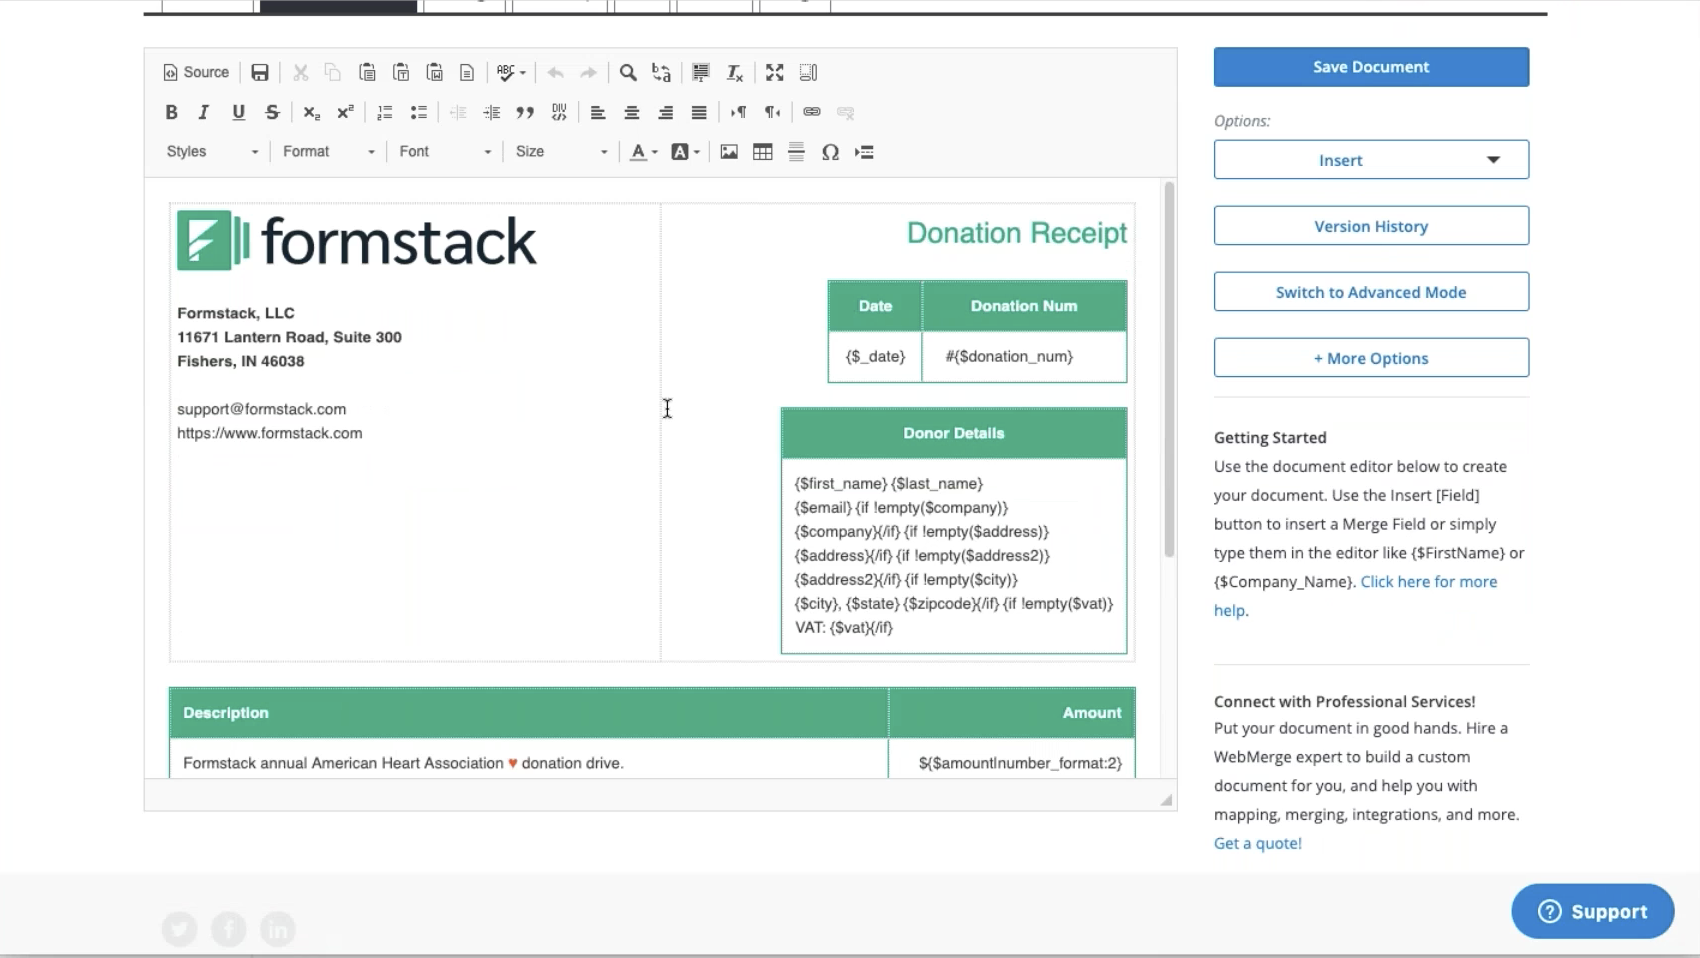This screenshot has width=1700, height=958.
Task: Click the Save Document button
Action: (x=1371, y=67)
